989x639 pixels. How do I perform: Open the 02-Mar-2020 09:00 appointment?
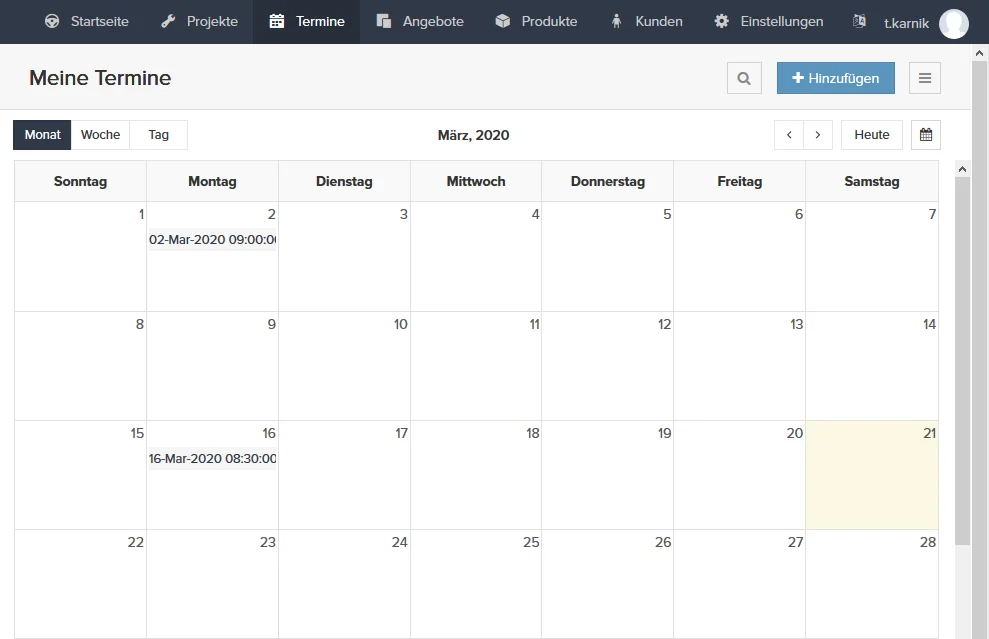click(212, 240)
